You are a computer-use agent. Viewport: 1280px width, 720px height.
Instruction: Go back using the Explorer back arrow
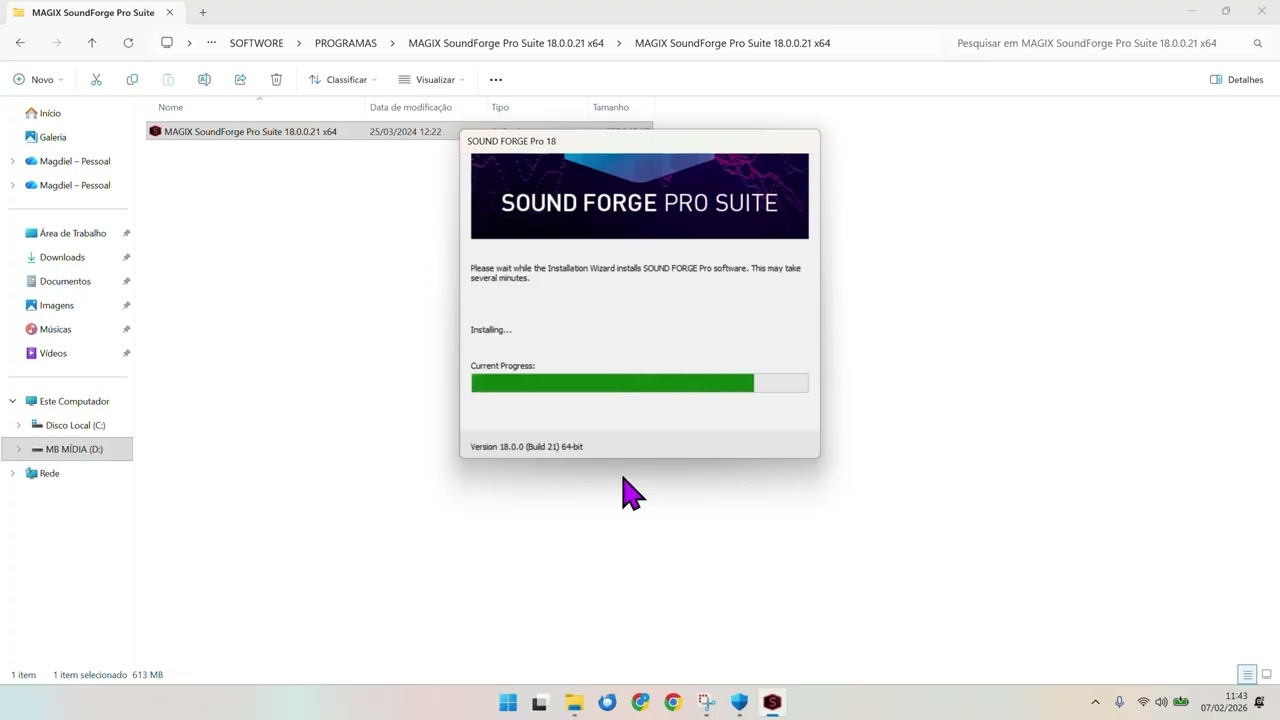pyautogui.click(x=20, y=43)
